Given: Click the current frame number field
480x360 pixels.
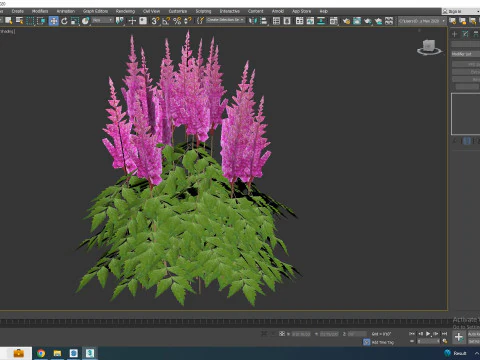Looking at the screenshot, I should click(428, 341).
